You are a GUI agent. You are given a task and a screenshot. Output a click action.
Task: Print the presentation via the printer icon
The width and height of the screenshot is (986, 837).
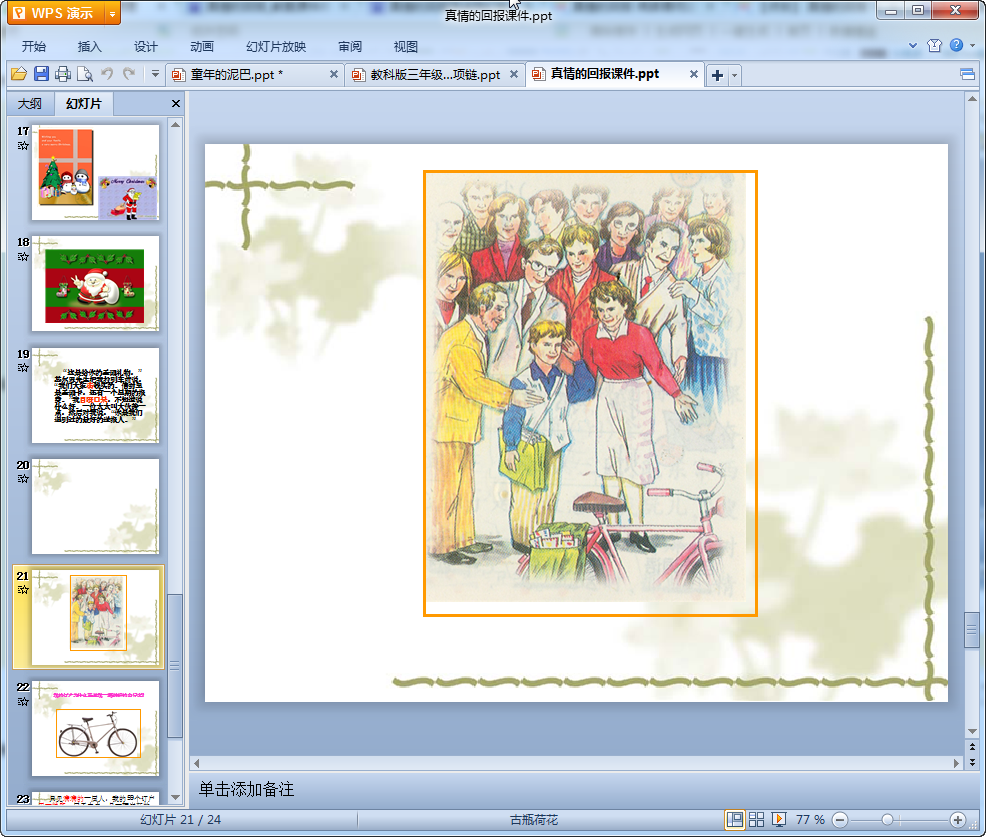[63, 74]
